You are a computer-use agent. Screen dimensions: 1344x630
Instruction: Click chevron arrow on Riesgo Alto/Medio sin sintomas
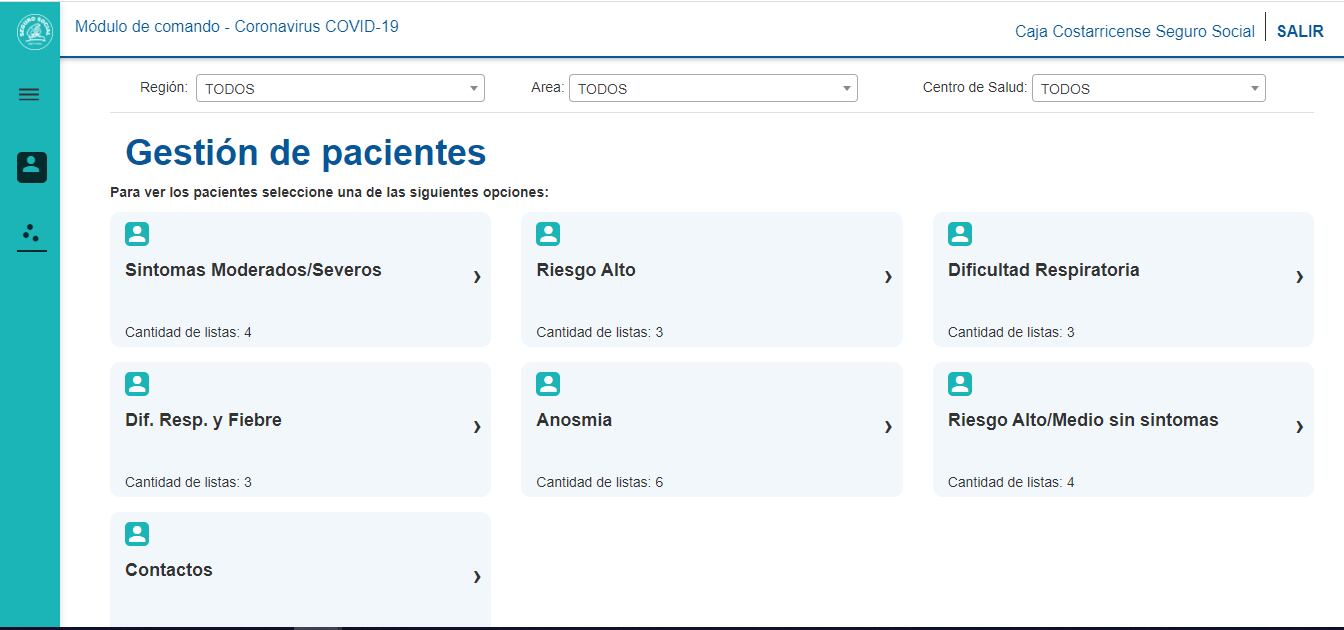pos(1299,427)
